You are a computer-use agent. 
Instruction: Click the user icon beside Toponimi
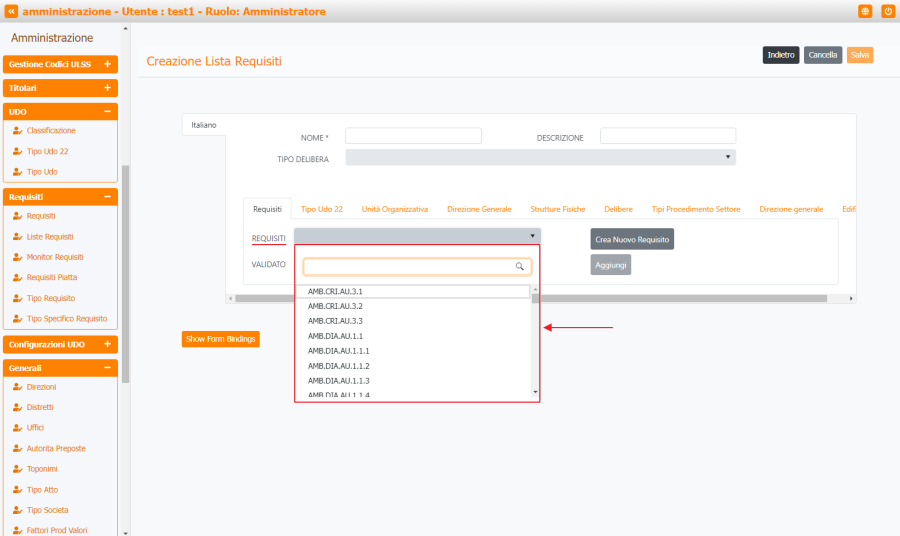coord(17,468)
